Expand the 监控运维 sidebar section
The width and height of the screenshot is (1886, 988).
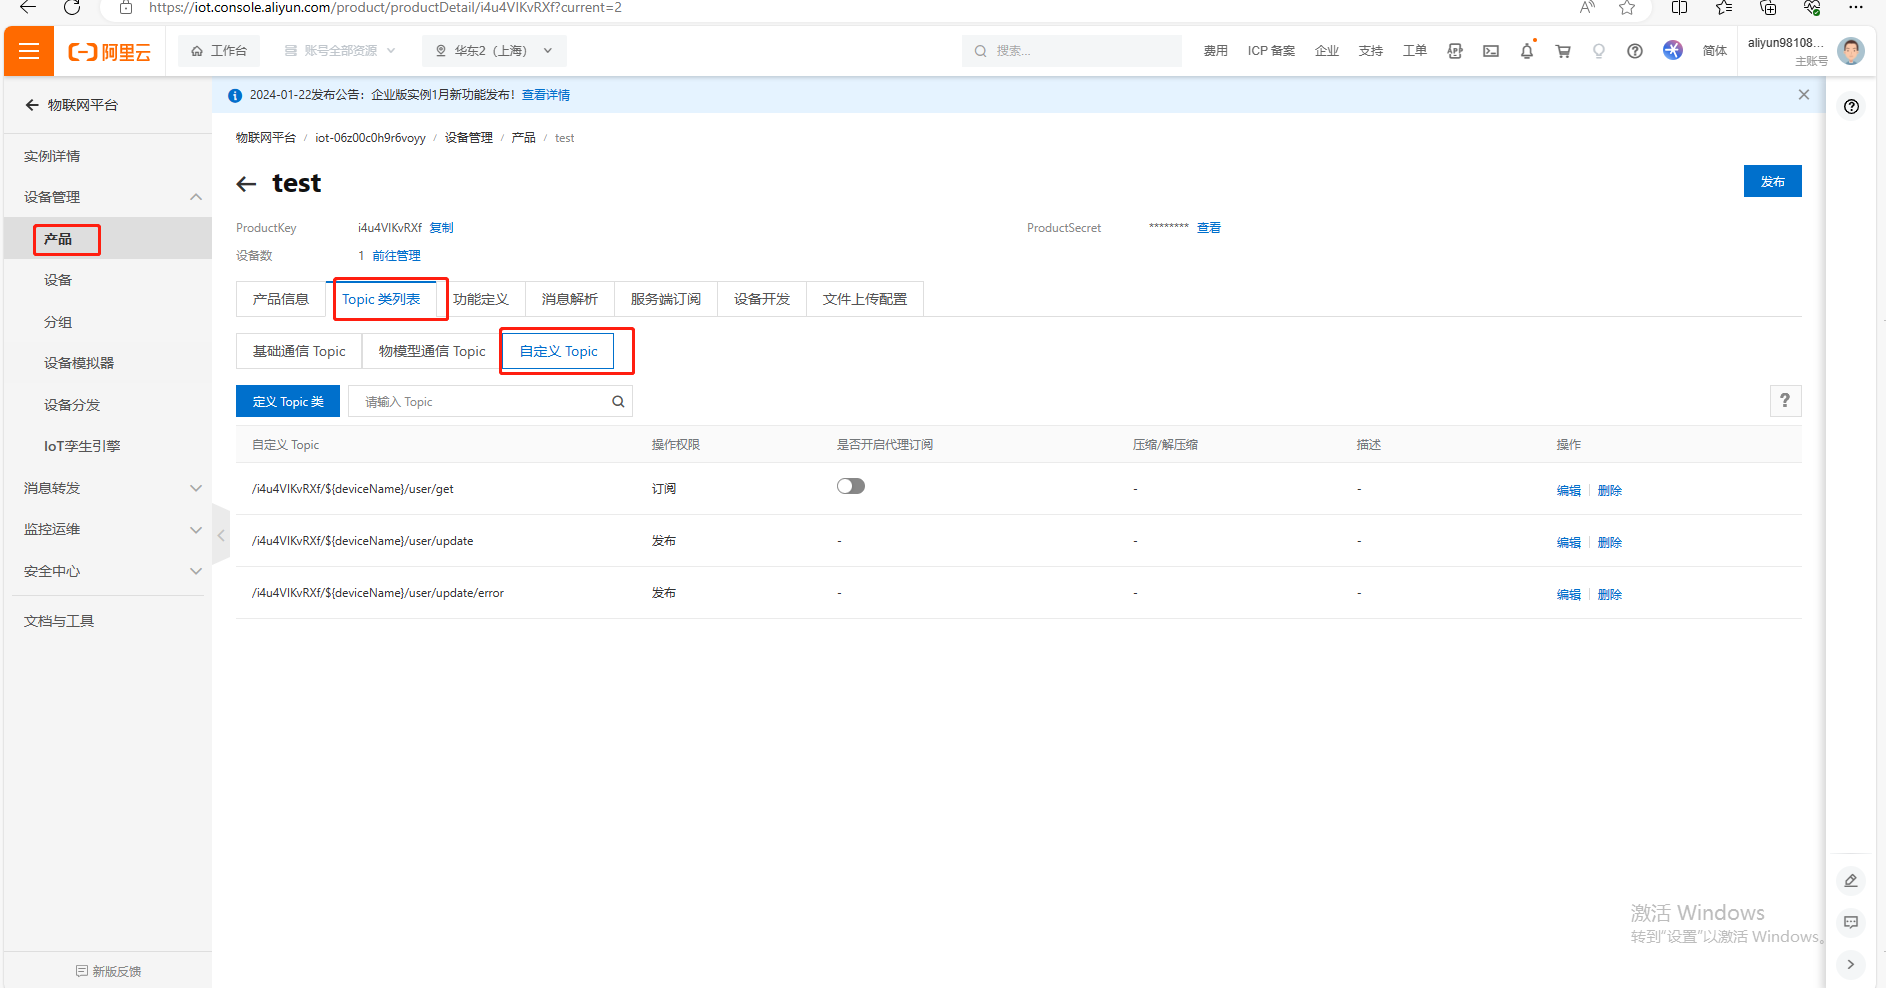(x=196, y=530)
